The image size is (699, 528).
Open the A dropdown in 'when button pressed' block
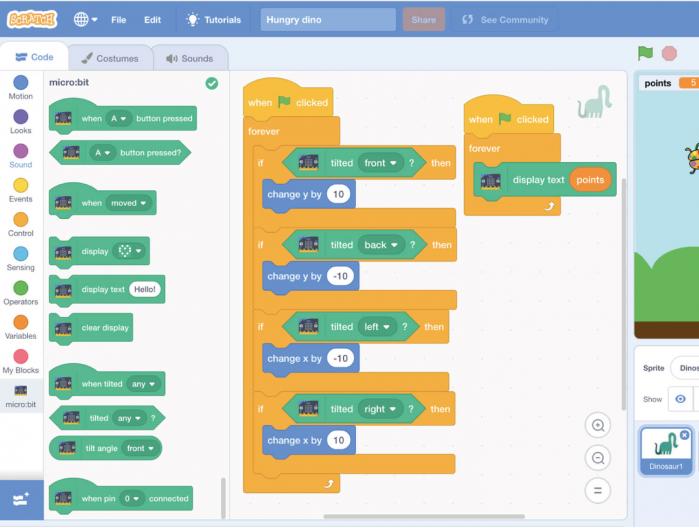pos(119,119)
